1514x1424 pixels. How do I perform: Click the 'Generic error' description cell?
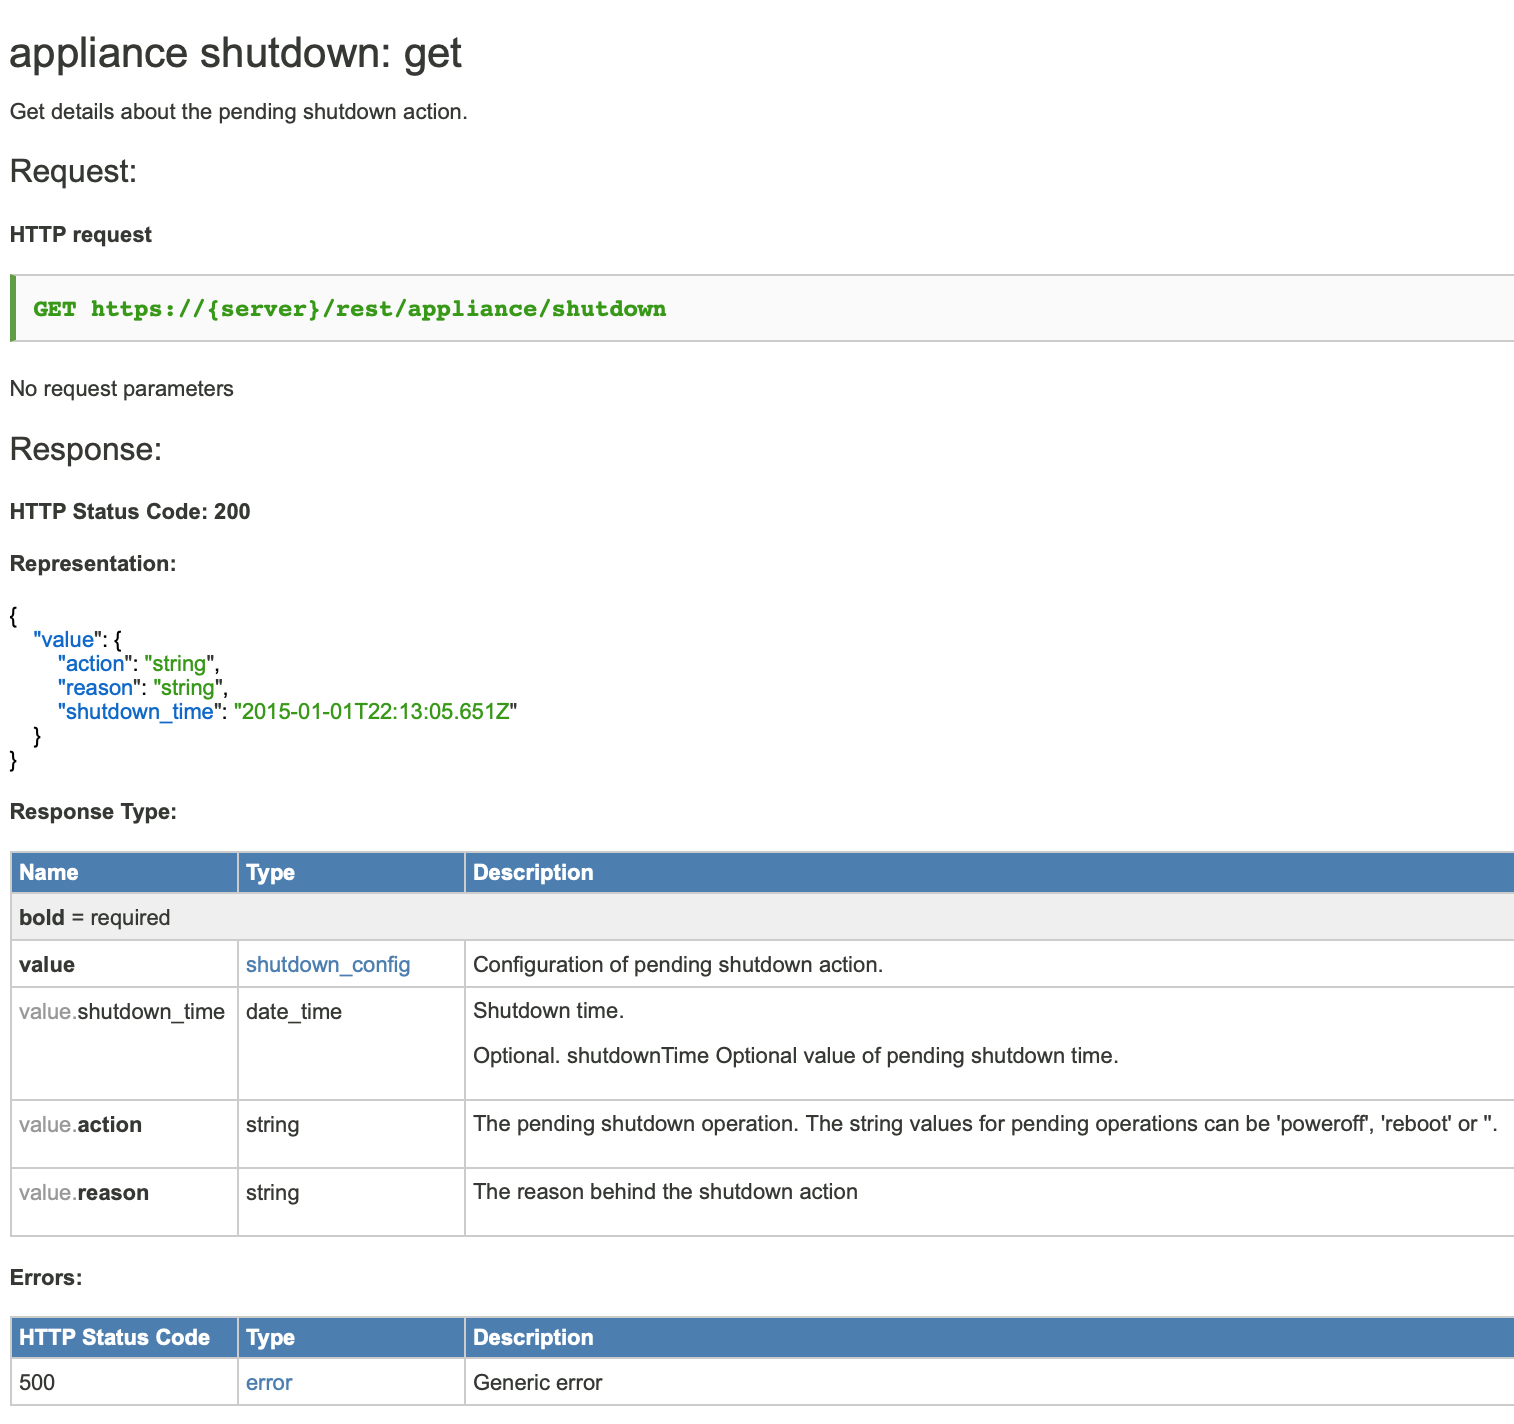538,1383
